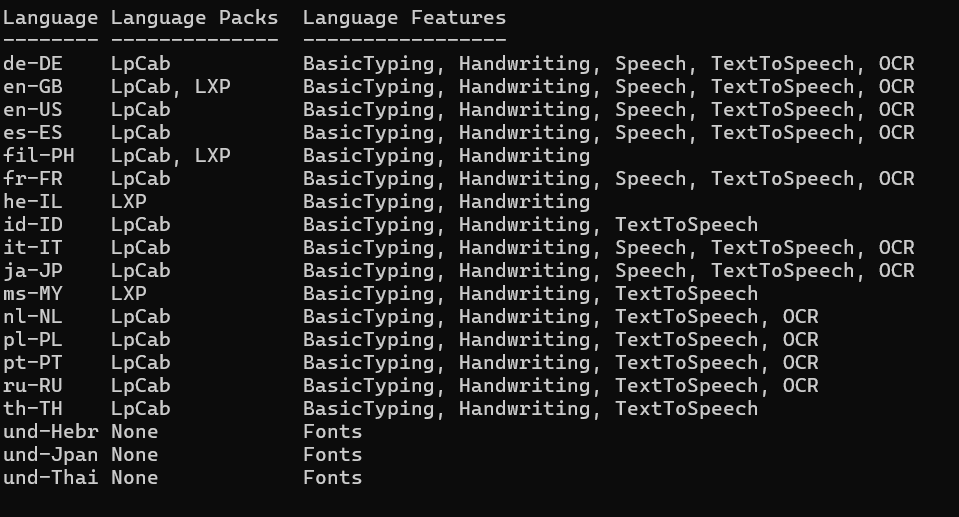The height and width of the screenshot is (517, 959).
Task: Click TextToSpeech in the th-TH row
Action: 686,409
